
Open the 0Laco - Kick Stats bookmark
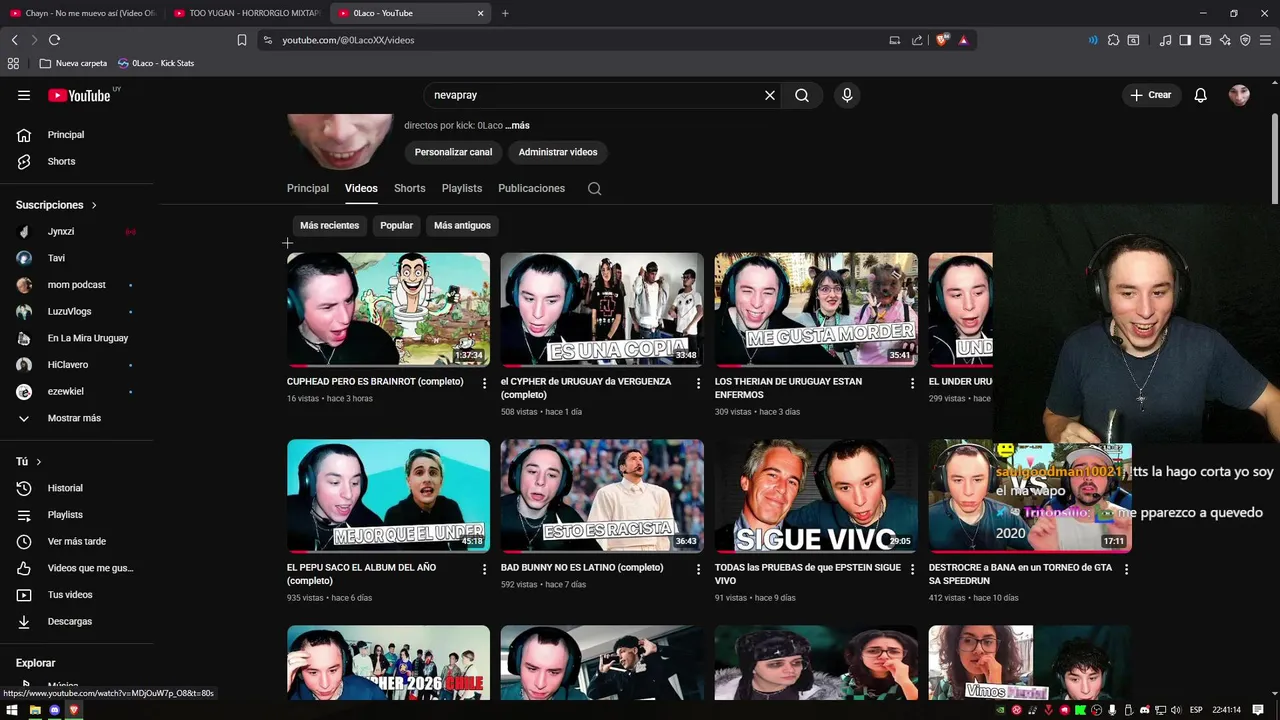tap(156, 63)
